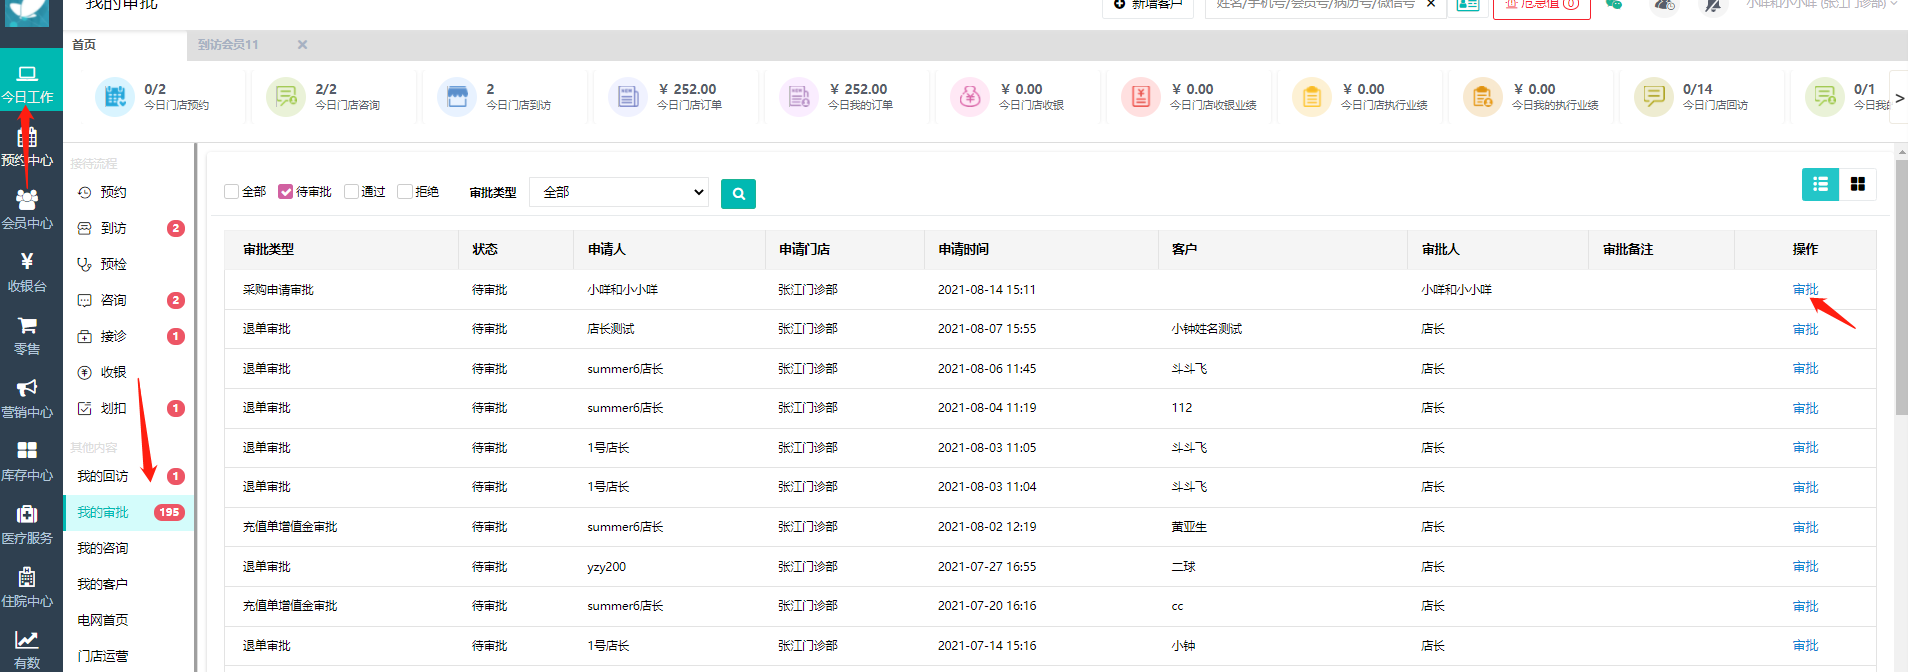Open 会员中心 member center sidebar icon
Image resolution: width=1908 pixels, height=672 pixels.
27,210
